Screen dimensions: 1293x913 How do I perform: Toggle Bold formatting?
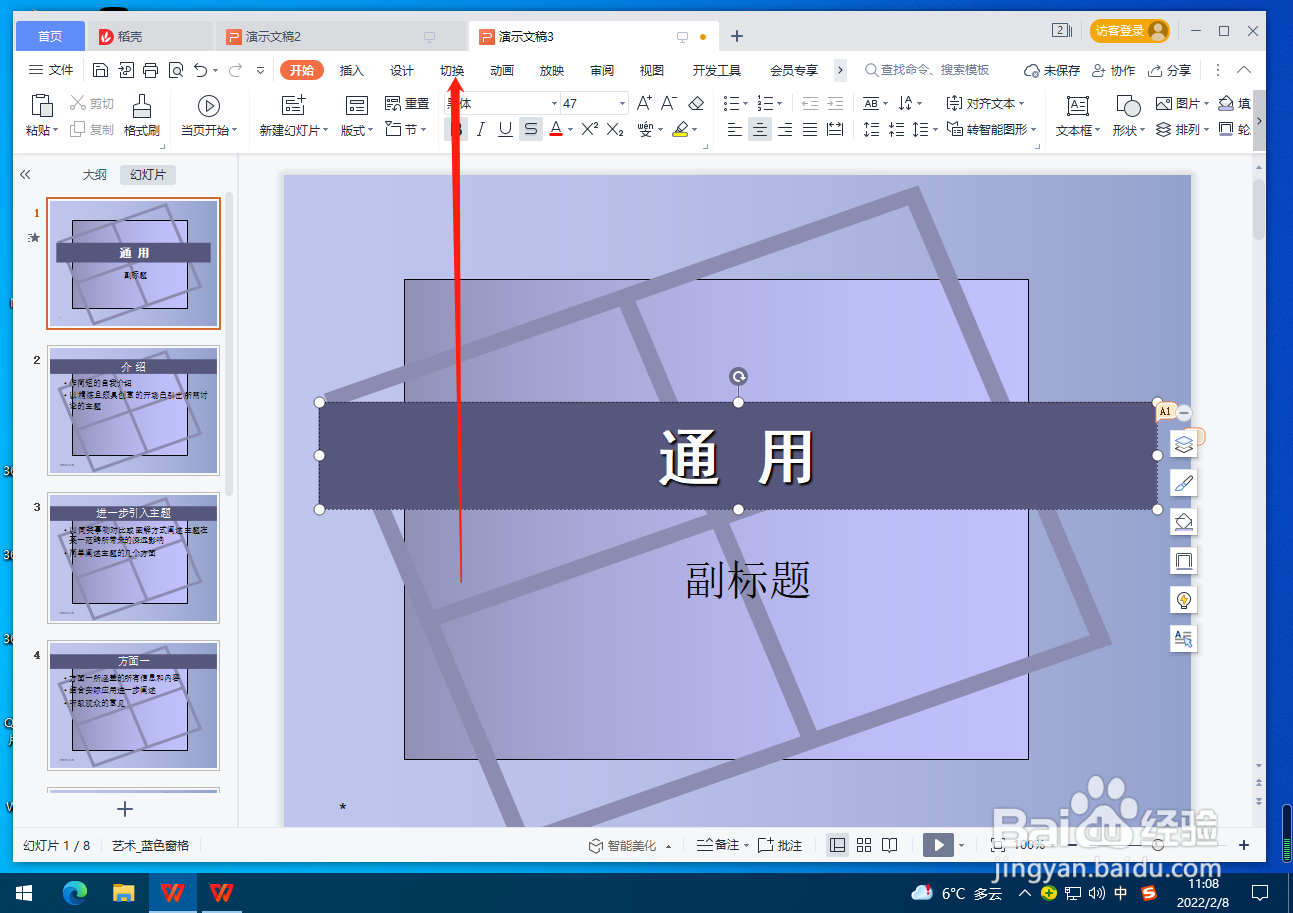point(457,129)
